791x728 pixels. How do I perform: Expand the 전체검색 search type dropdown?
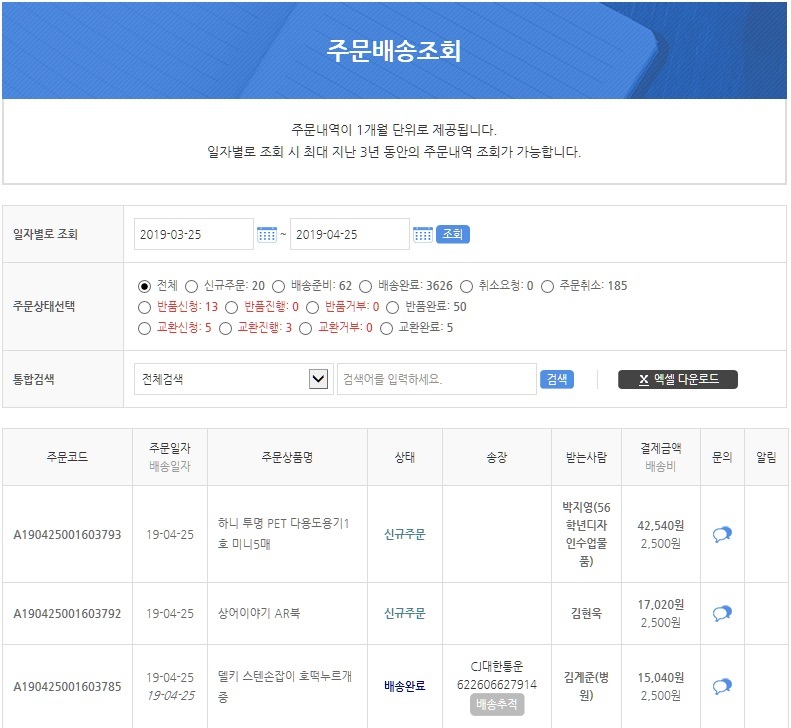point(233,379)
